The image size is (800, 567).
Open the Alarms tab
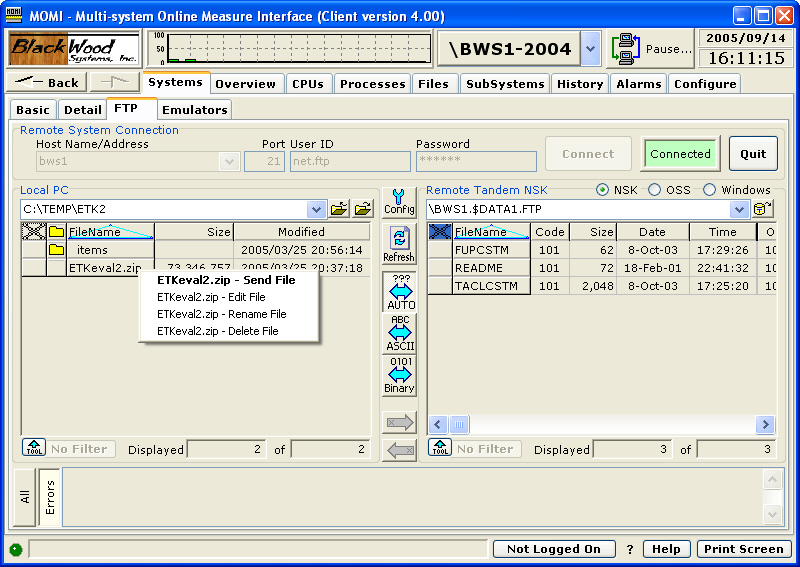click(x=638, y=84)
